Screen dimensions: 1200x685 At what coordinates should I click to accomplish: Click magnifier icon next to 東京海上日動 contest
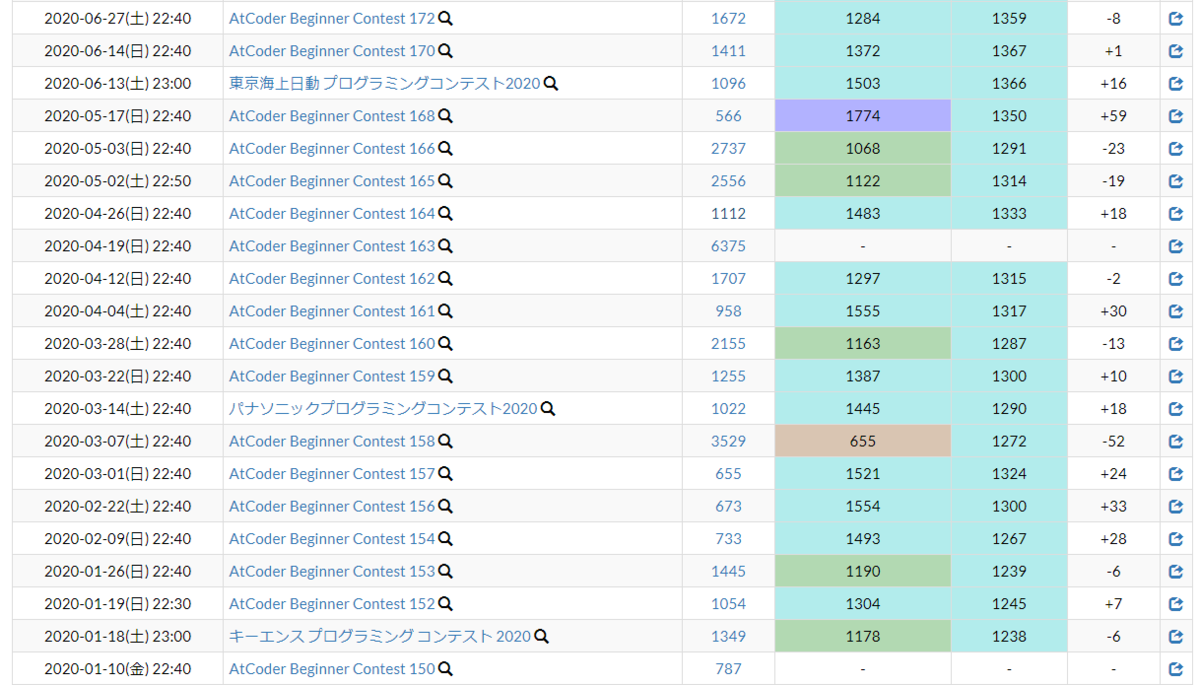pos(551,83)
